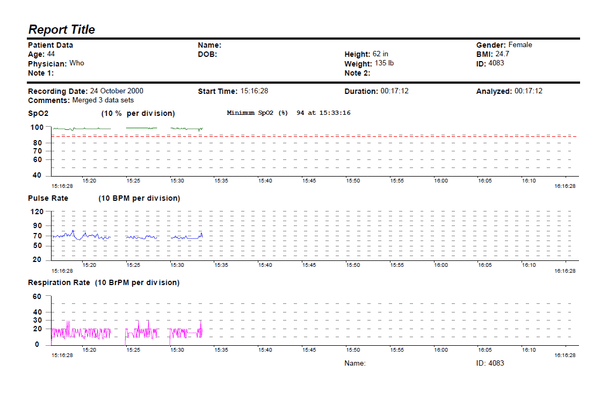Click the "Report Title" heading
This screenshot has height=394, width=608.
pos(62,29)
